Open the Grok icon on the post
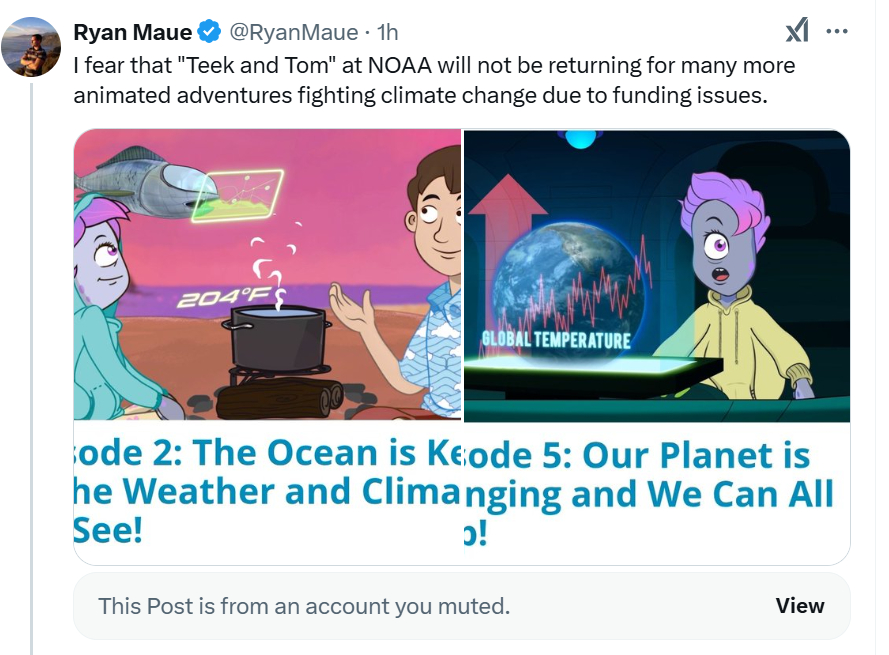The height and width of the screenshot is (655, 889). pos(796,32)
